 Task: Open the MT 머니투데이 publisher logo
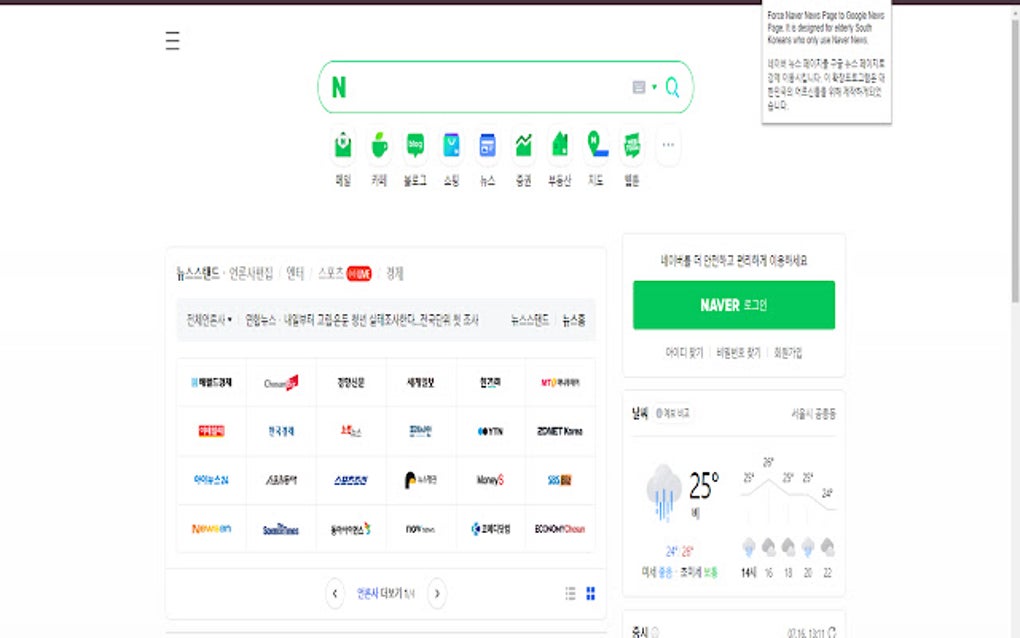(x=560, y=382)
